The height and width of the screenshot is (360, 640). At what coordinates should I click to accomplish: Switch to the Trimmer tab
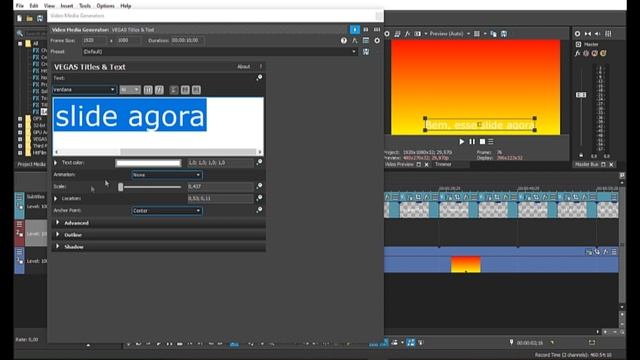[x=443, y=164]
